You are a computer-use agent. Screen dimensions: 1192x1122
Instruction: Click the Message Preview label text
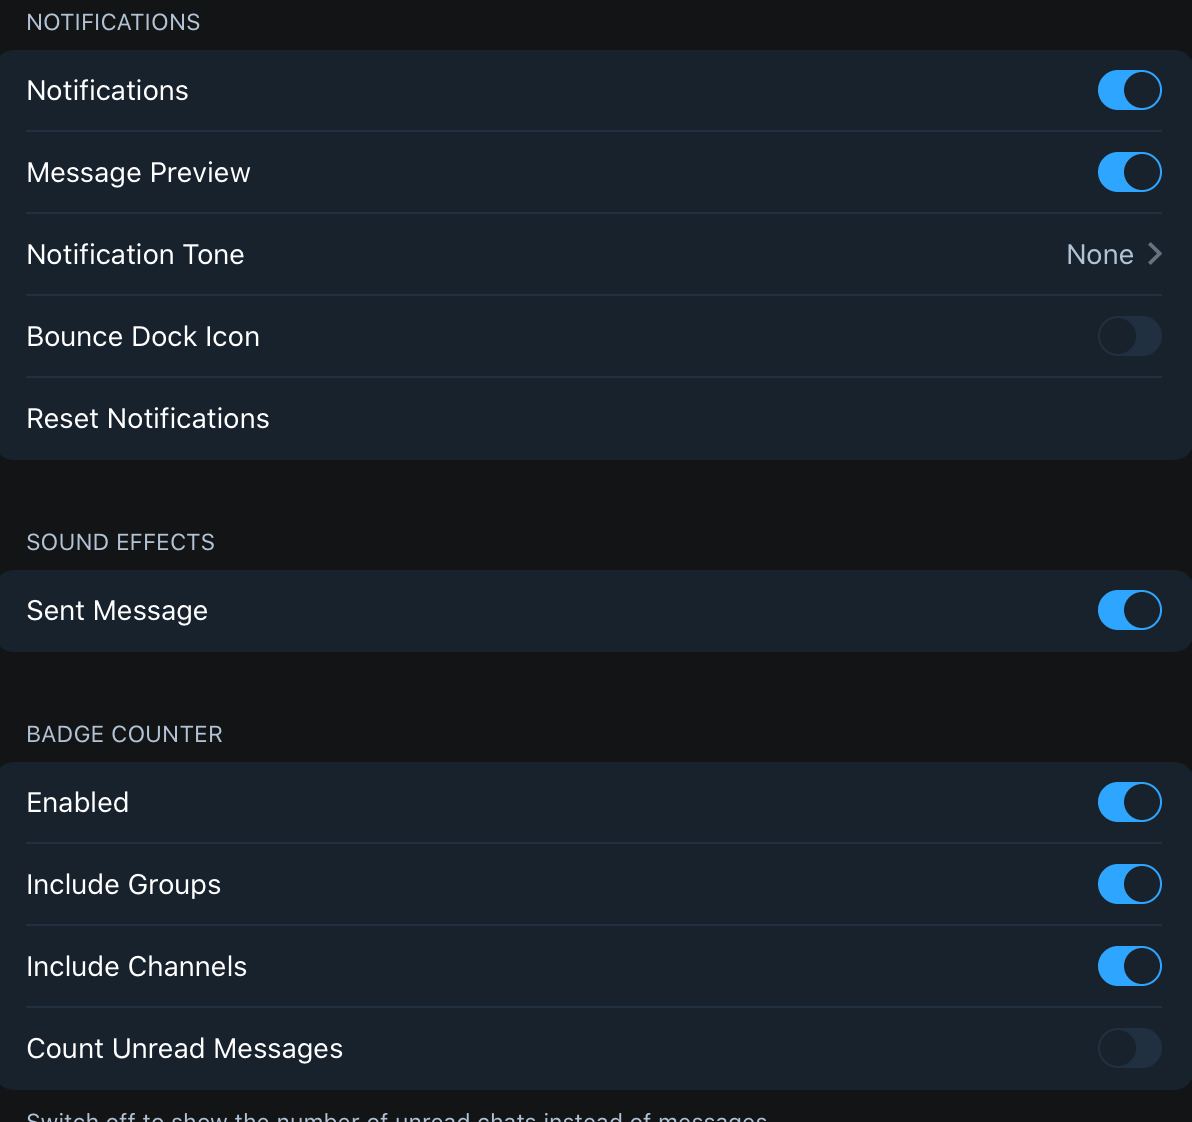tap(138, 173)
